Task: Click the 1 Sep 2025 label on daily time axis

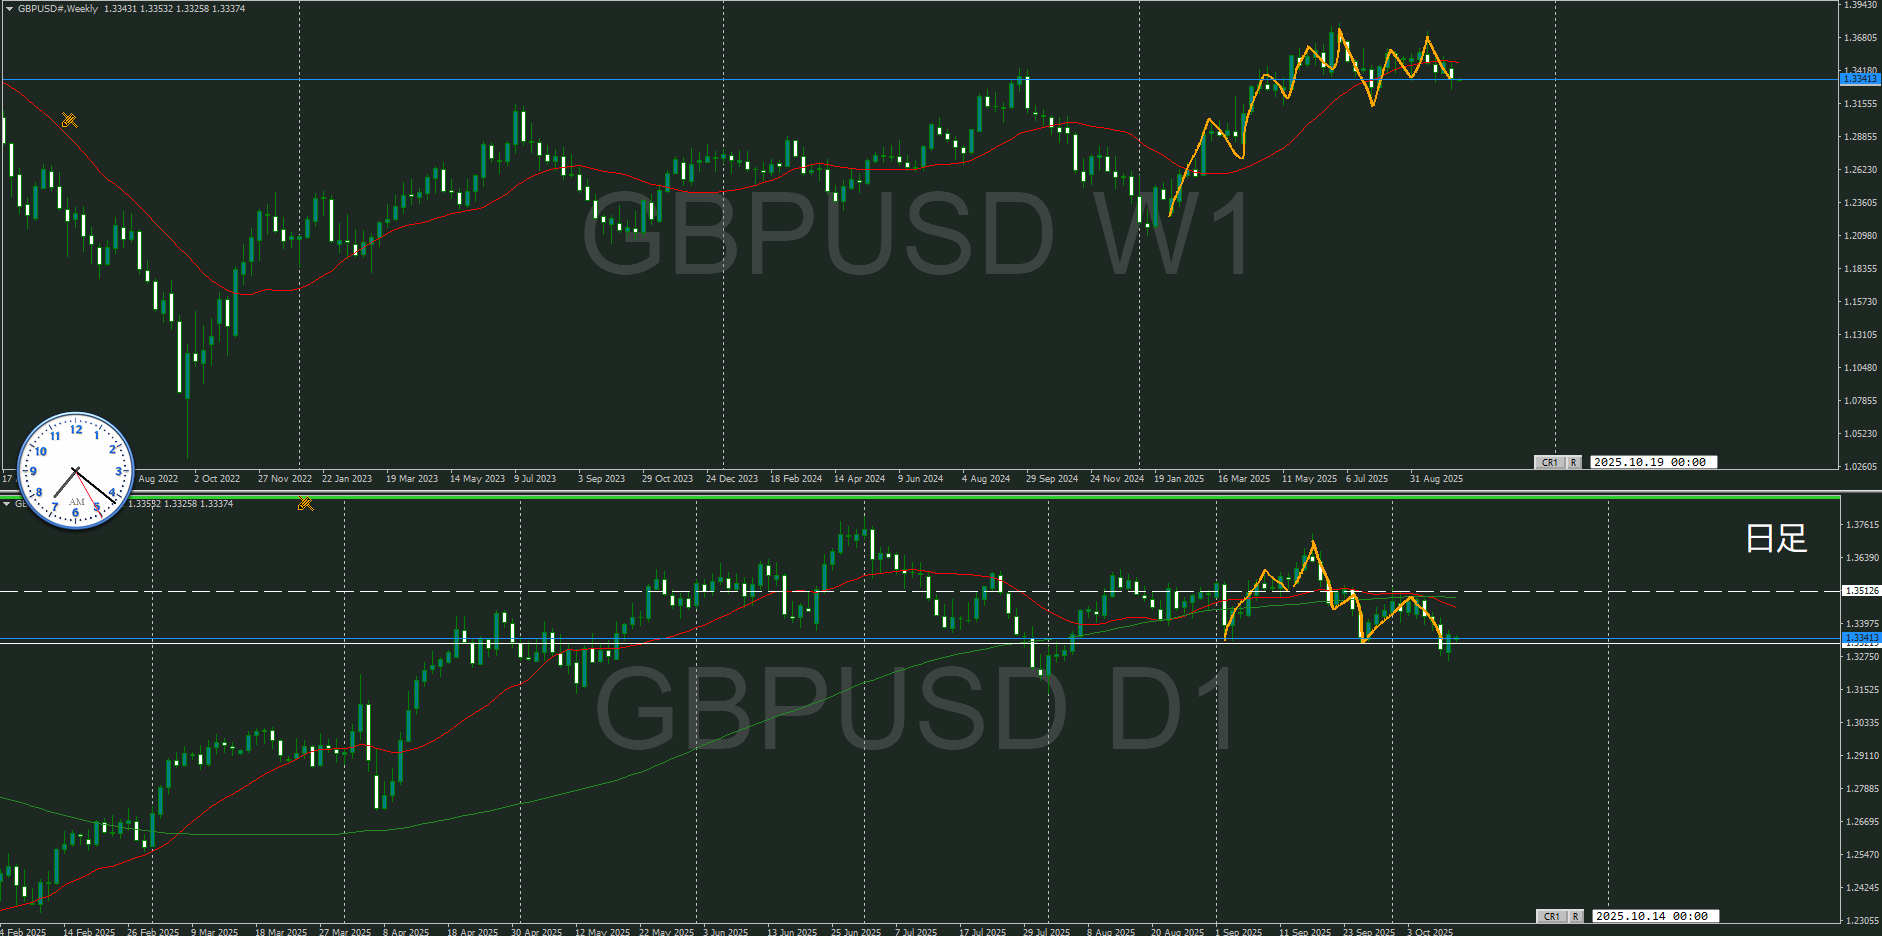Action: 1238,932
